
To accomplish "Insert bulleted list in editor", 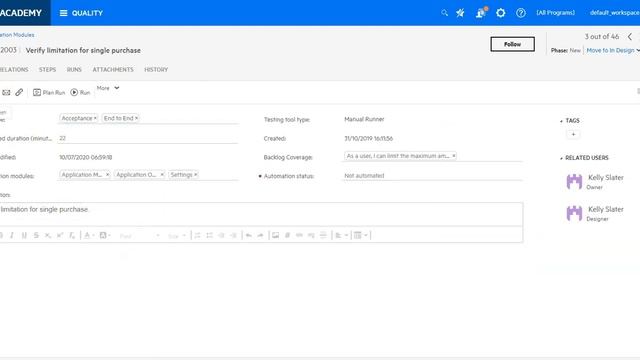I will (x=209, y=236).
